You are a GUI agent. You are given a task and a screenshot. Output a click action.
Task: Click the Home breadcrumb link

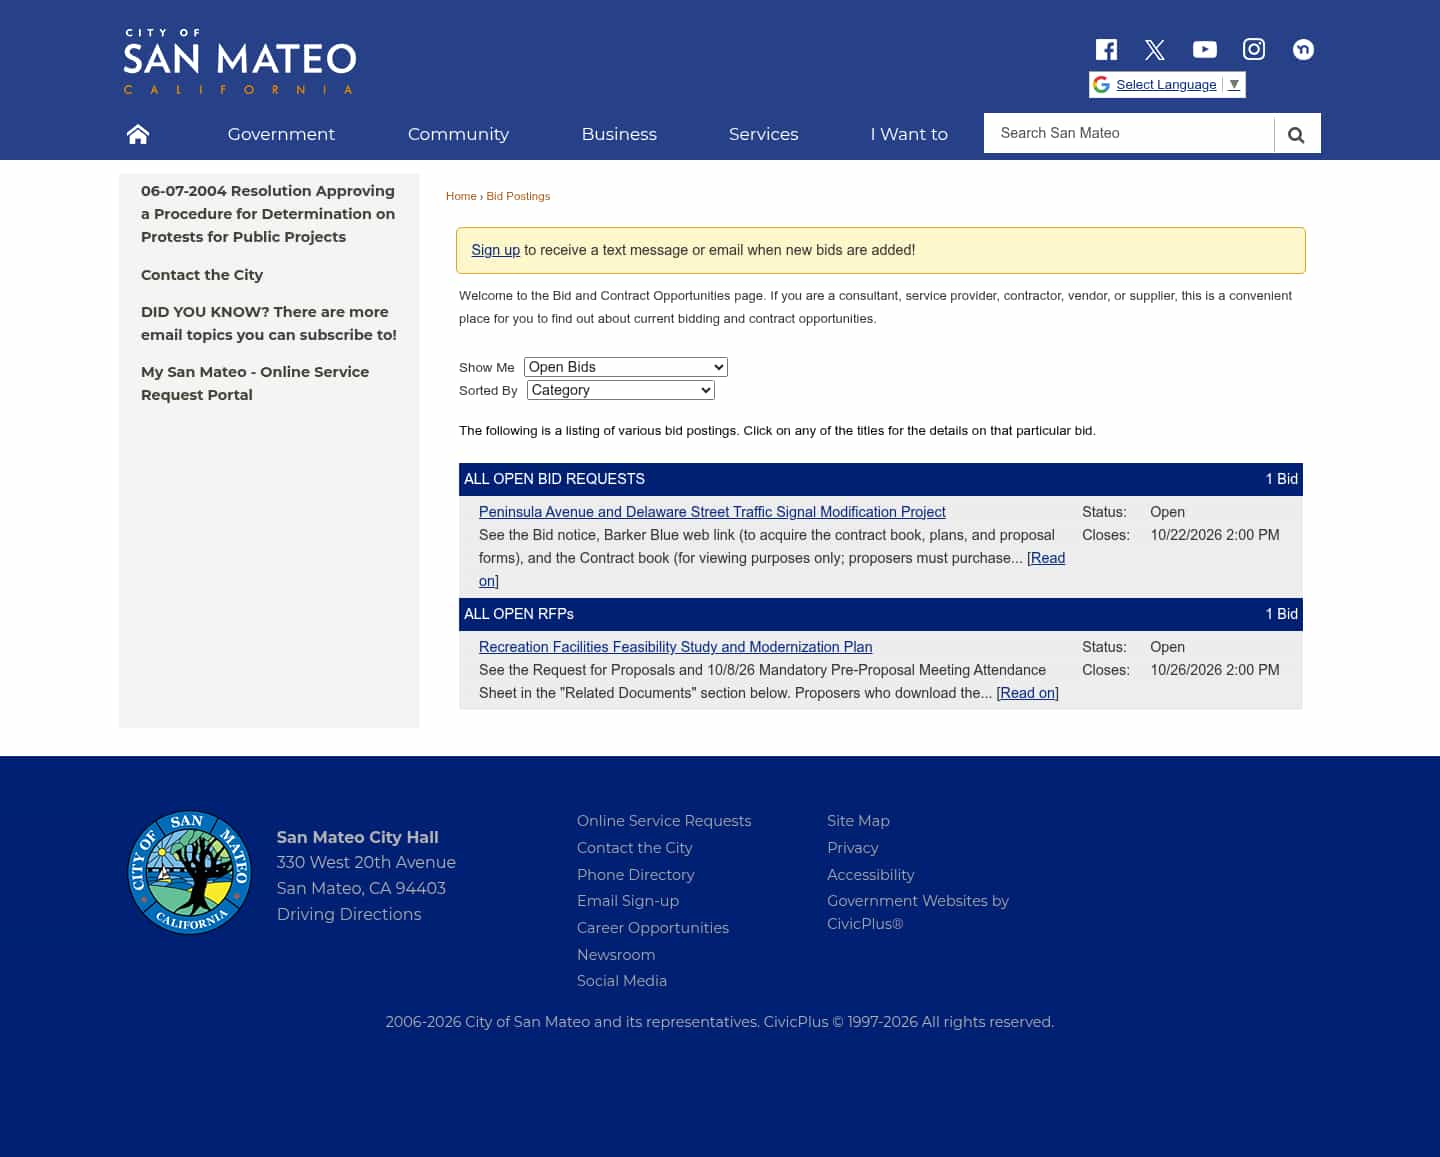[x=461, y=196]
